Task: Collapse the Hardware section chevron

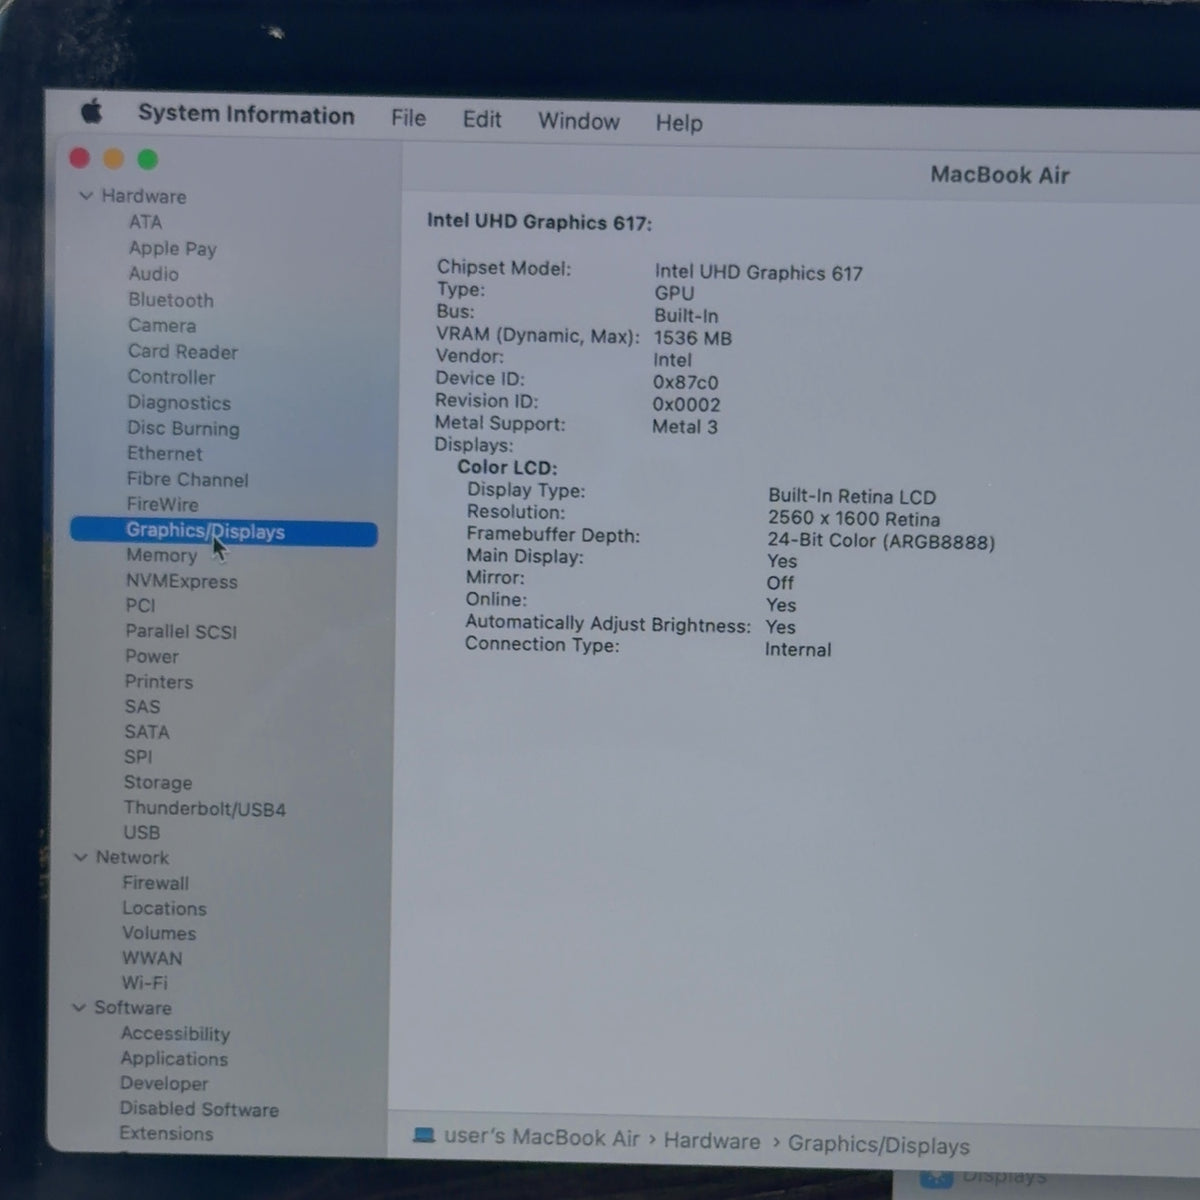Action: [x=86, y=196]
